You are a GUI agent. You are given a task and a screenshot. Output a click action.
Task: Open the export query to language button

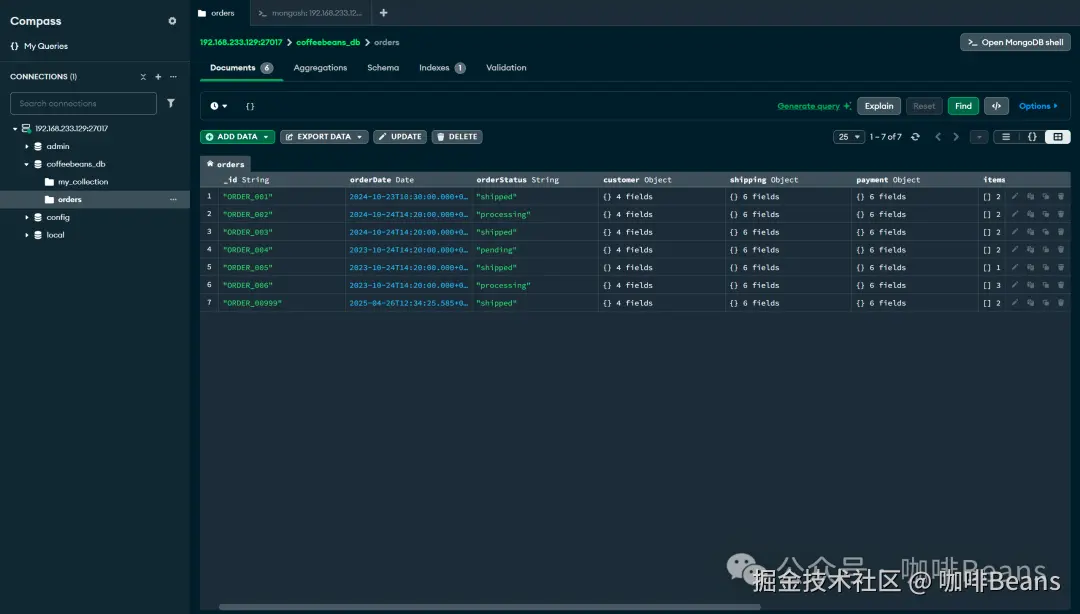pyautogui.click(x=996, y=106)
